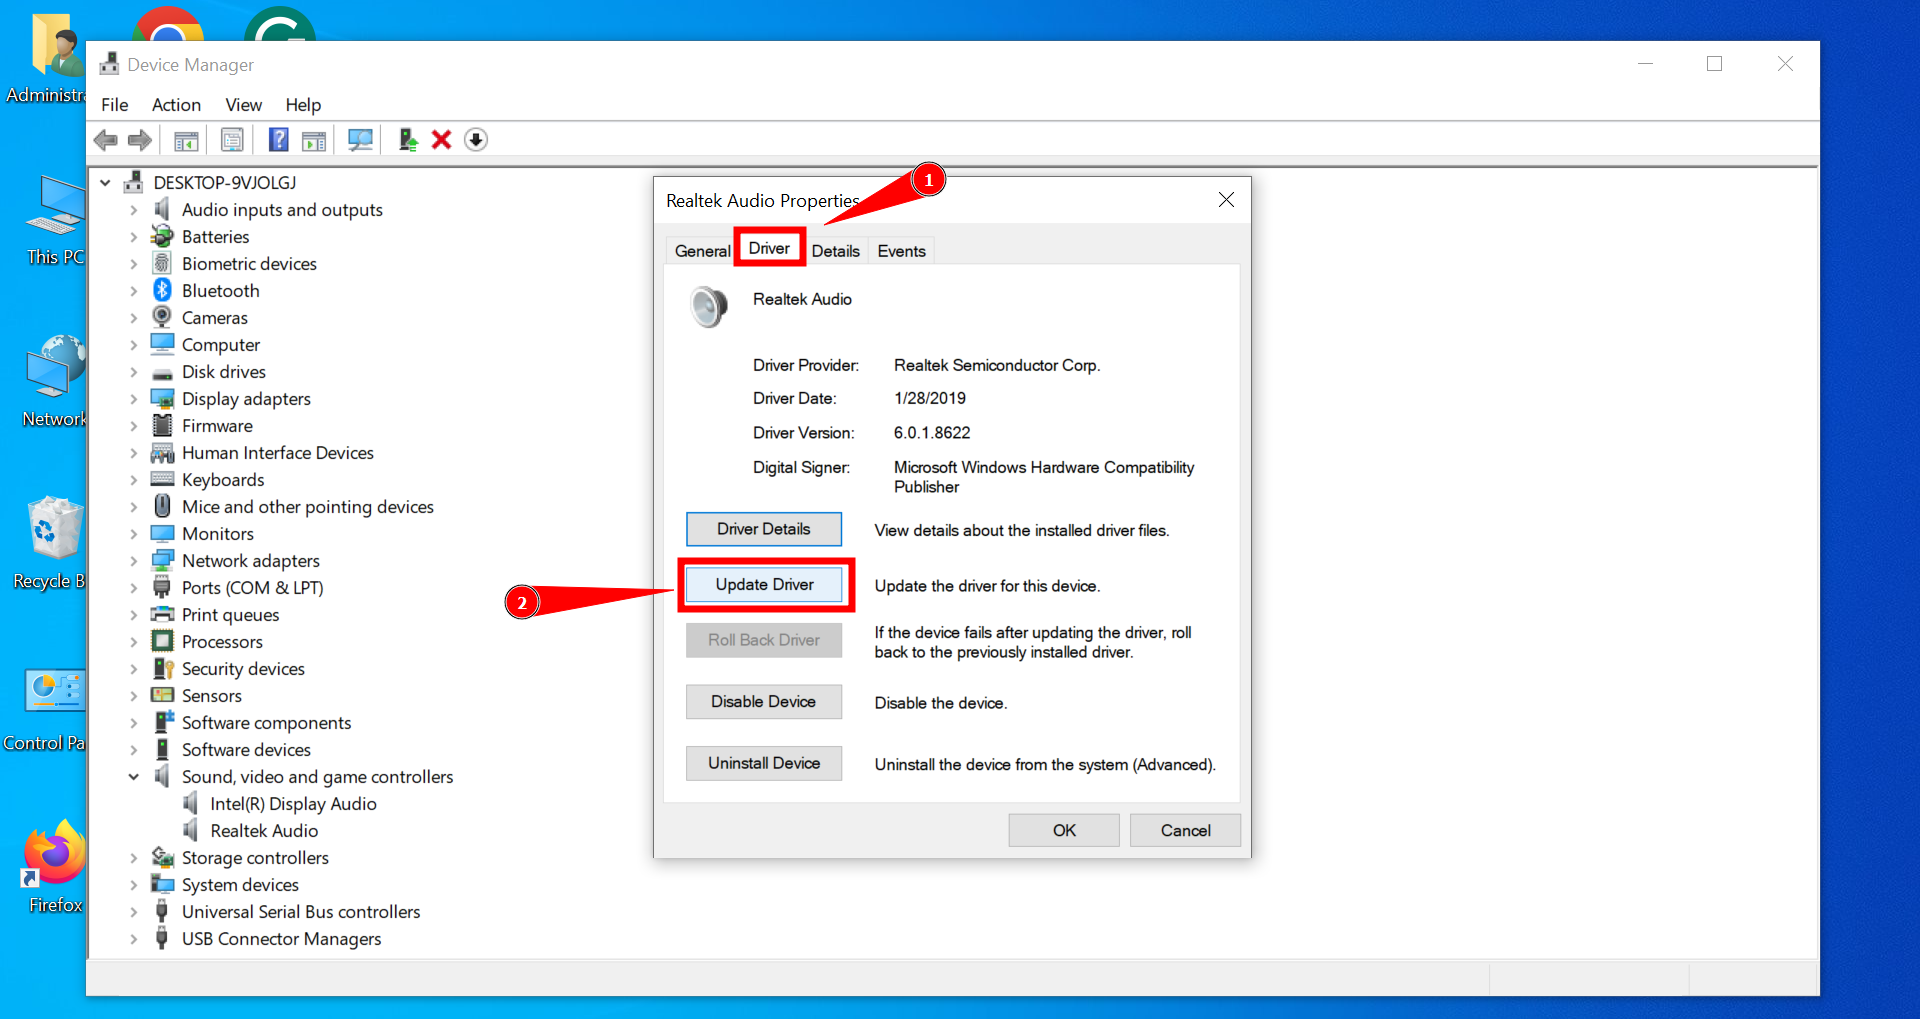1920x1019 pixels.
Task: Select the Recycle Bin desktop icon
Action: (x=50, y=544)
